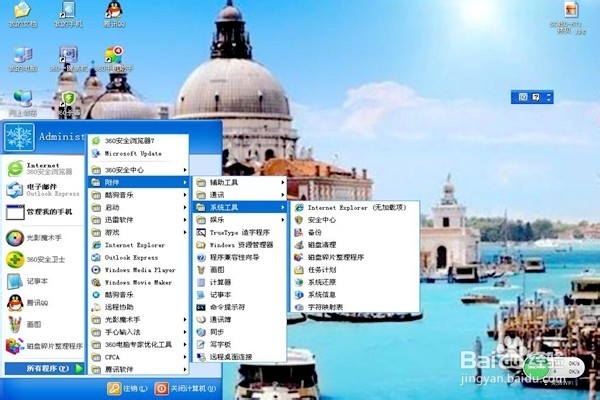
Task: Open 光影魔术手 in the Start menu's recent list
Action: 44,238
